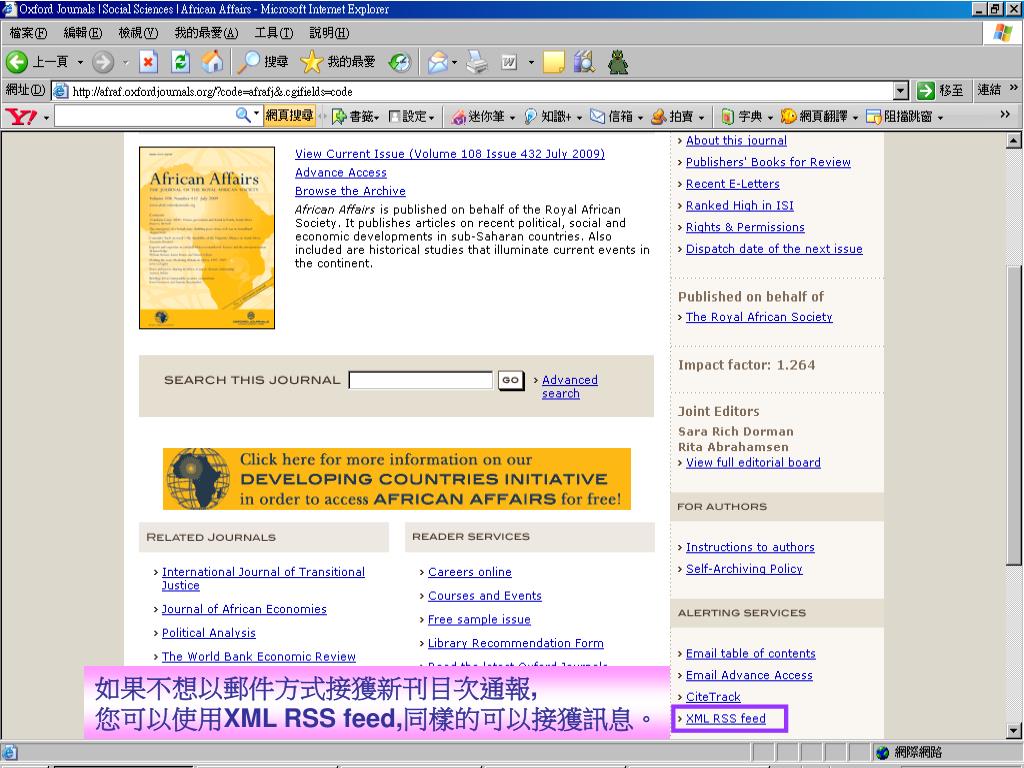
Task: Click the Yahoo! Y logo in toolbar
Action: 21,117
